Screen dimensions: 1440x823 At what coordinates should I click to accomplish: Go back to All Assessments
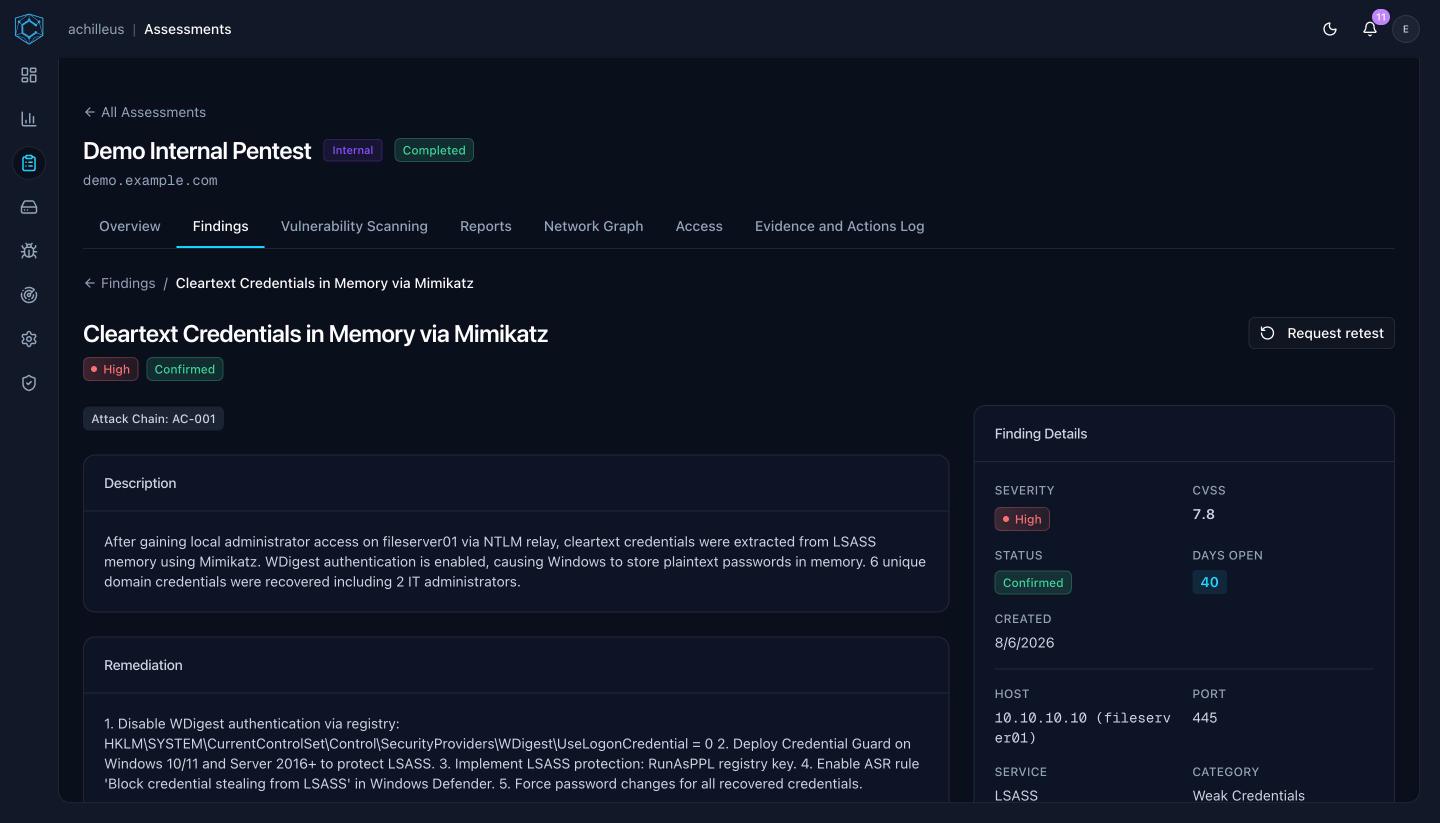(x=145, y=112)
